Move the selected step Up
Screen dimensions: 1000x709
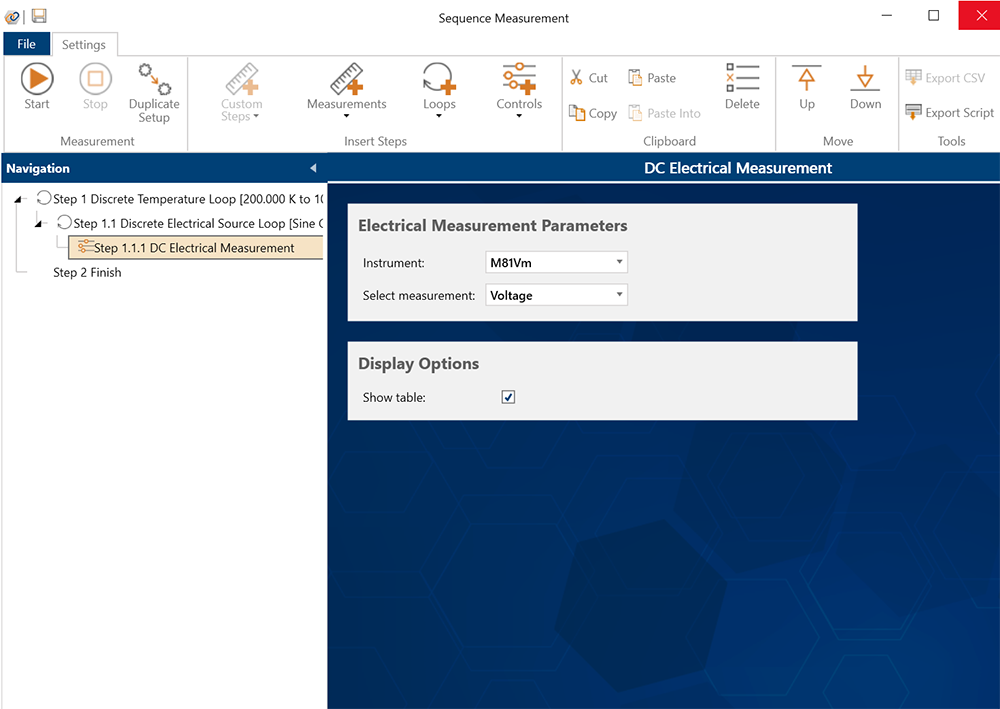point(807,86)
